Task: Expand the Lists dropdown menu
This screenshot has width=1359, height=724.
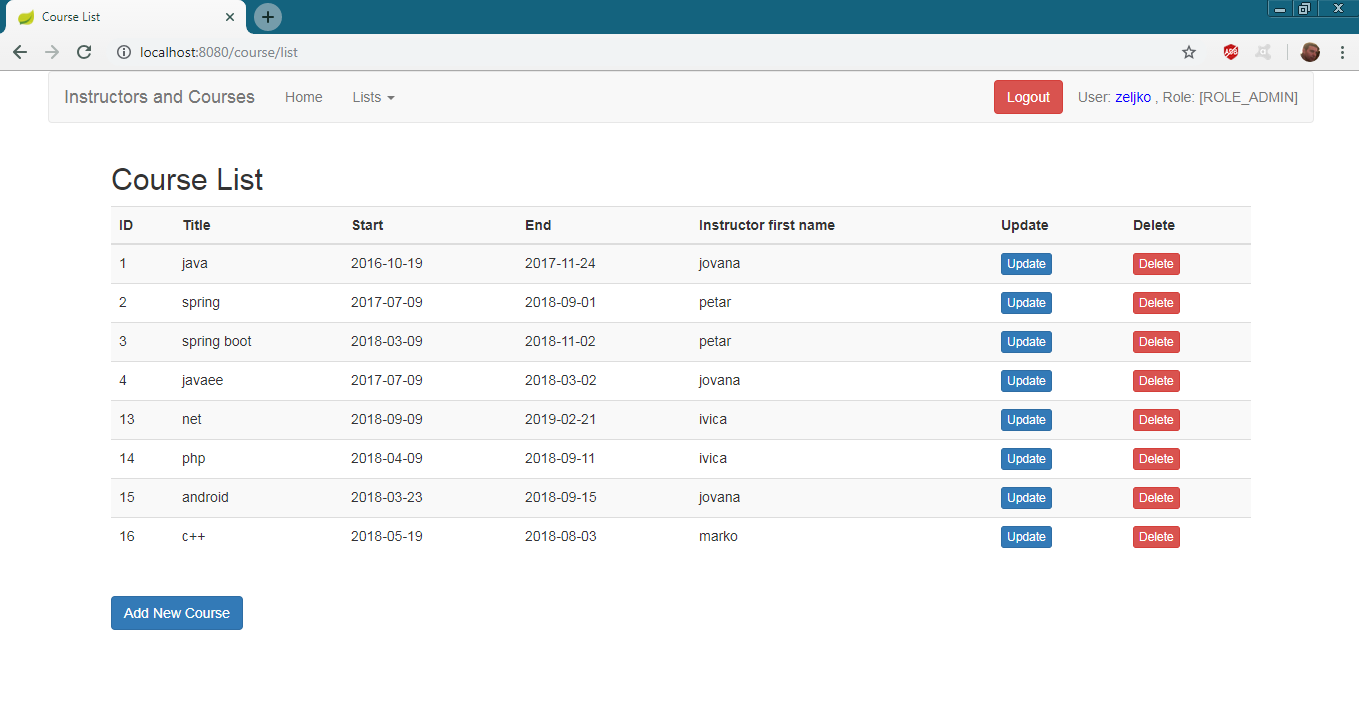Action: click(x=373, y=97)
